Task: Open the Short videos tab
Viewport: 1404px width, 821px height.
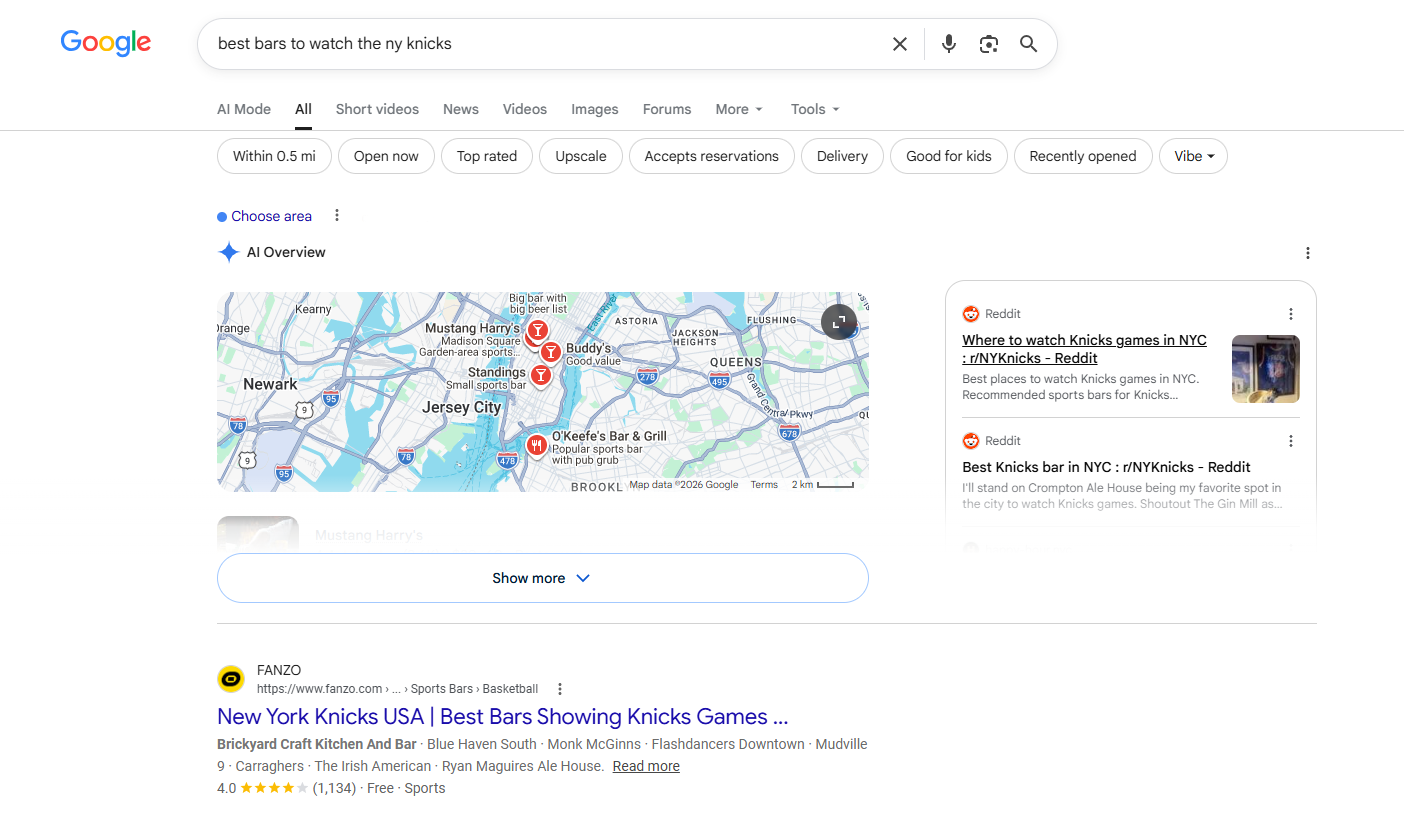Action: [377, 109]
